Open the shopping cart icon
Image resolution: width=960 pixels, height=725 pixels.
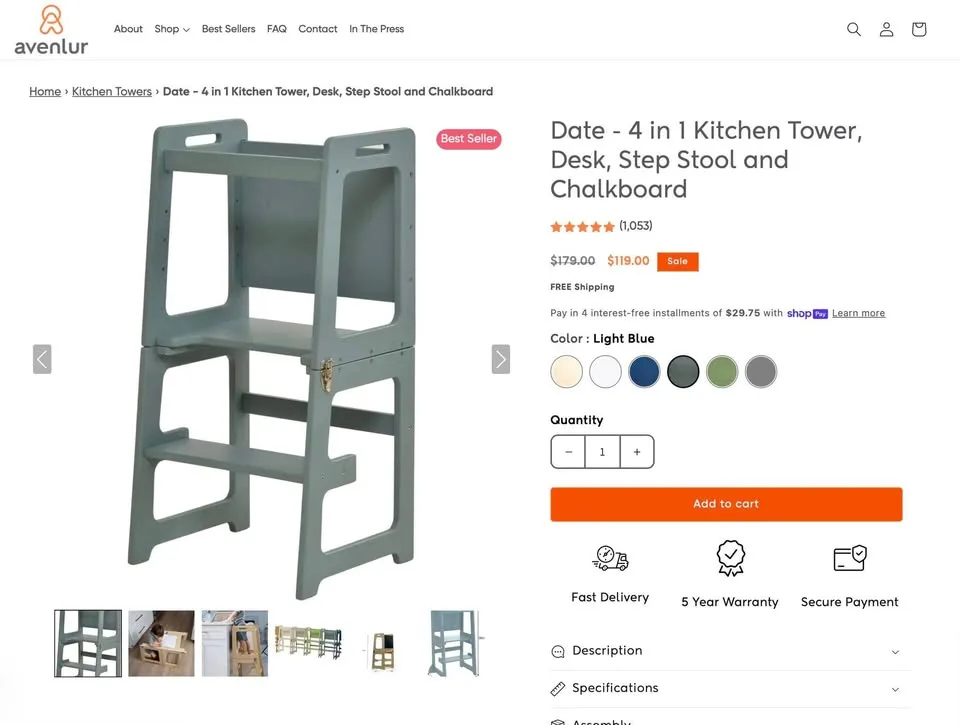tap(918, 29)
